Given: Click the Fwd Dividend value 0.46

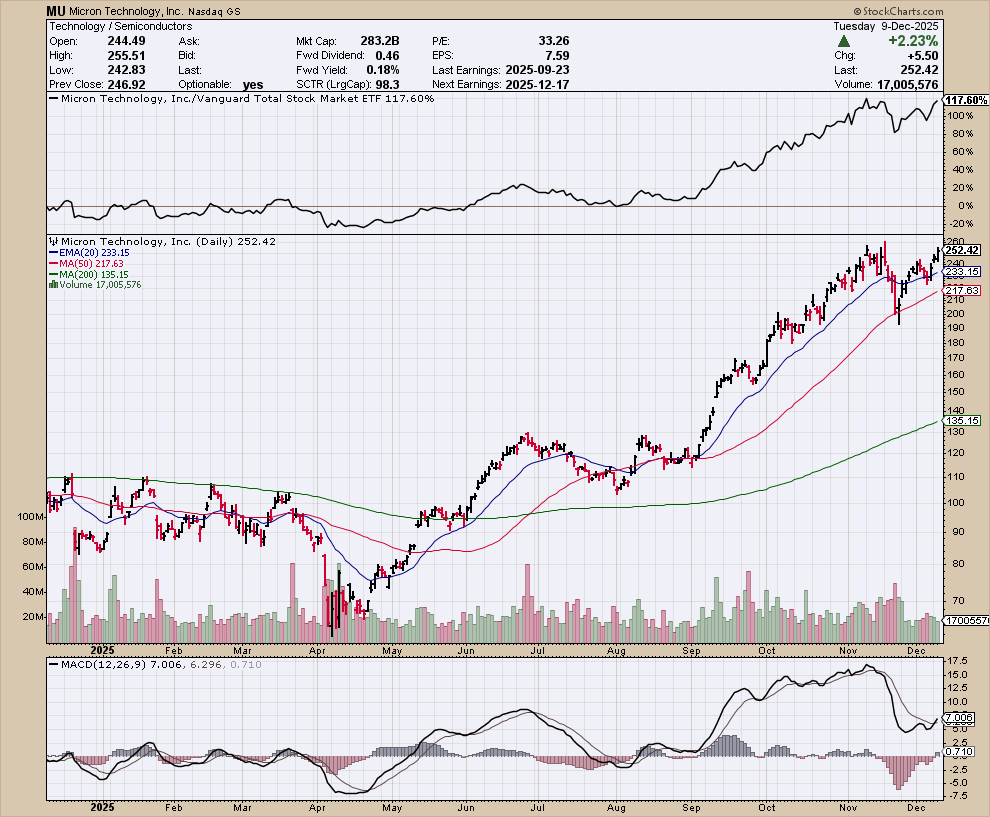Looking at the screenshot, I should [x=387, y=56].
